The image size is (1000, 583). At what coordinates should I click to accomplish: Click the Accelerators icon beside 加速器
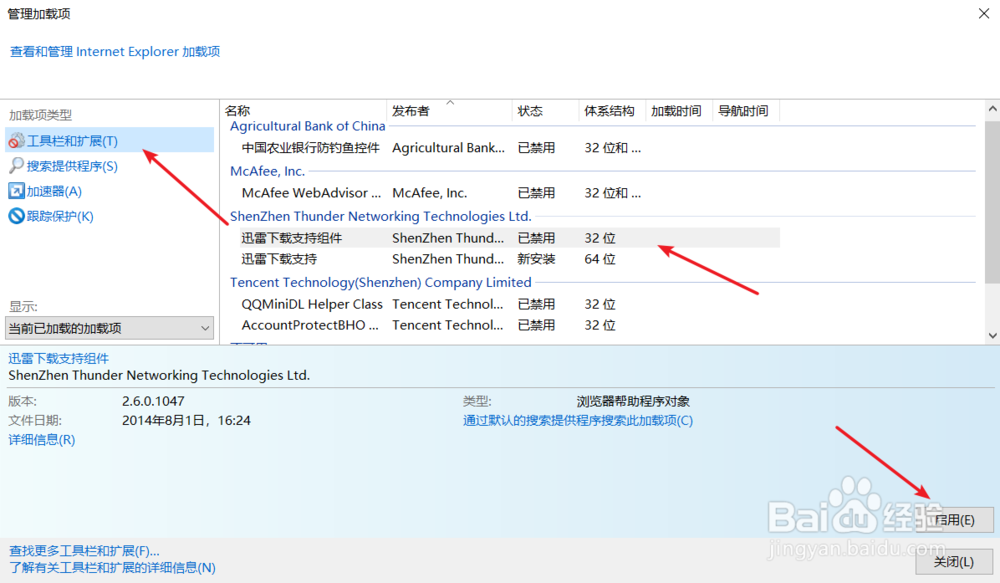pyautogui.click(x=17, y=191)
